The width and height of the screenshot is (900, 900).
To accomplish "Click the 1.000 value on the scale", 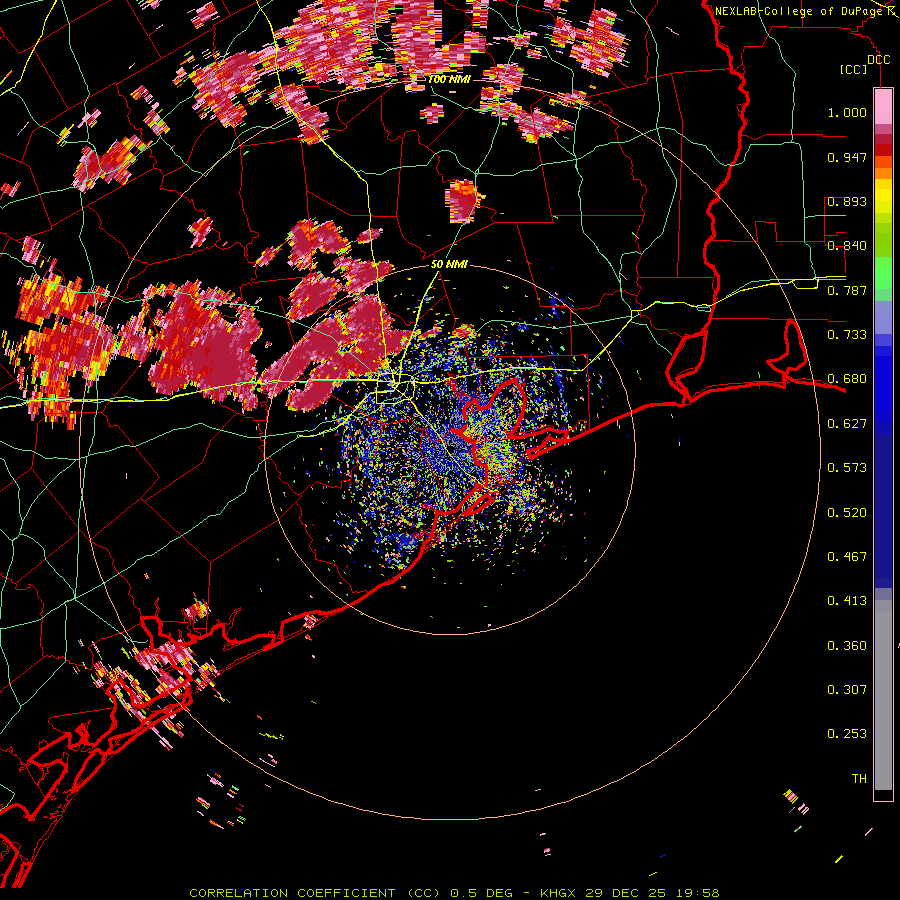I will 847,112.
